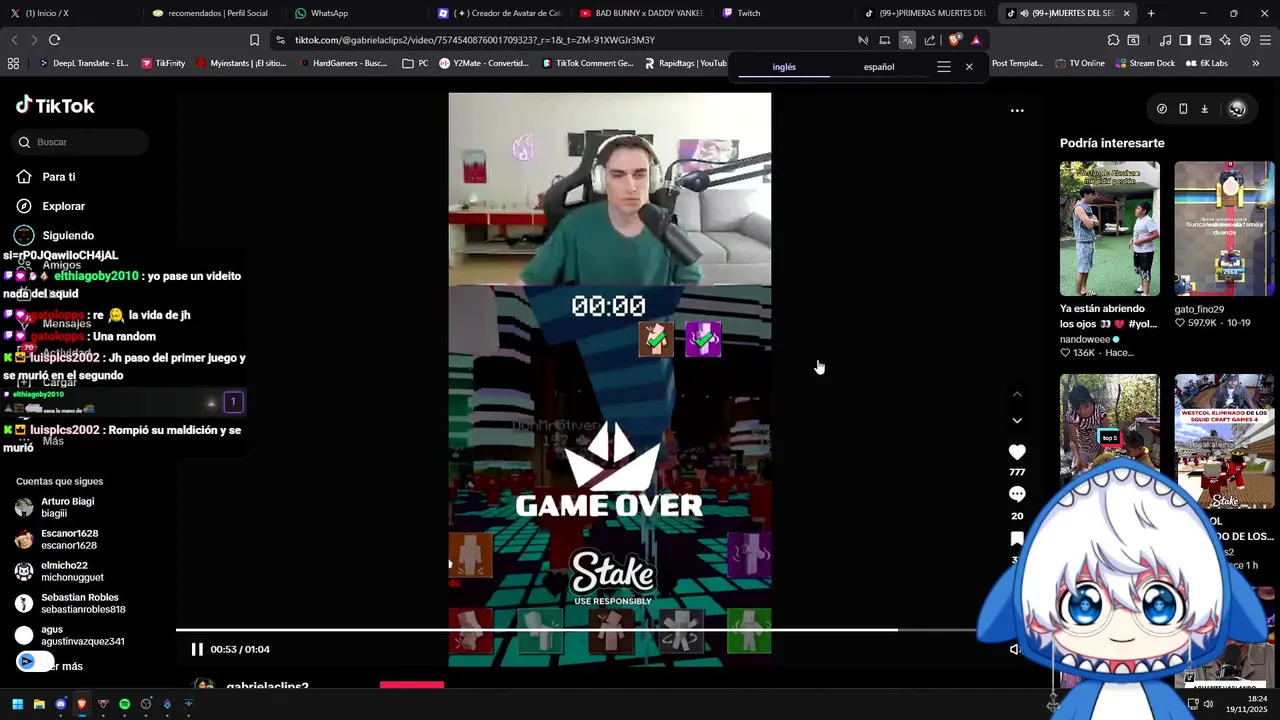Go to next video with down chevron
This screenshot has height=720, width=1280.
coord(1017,420)
